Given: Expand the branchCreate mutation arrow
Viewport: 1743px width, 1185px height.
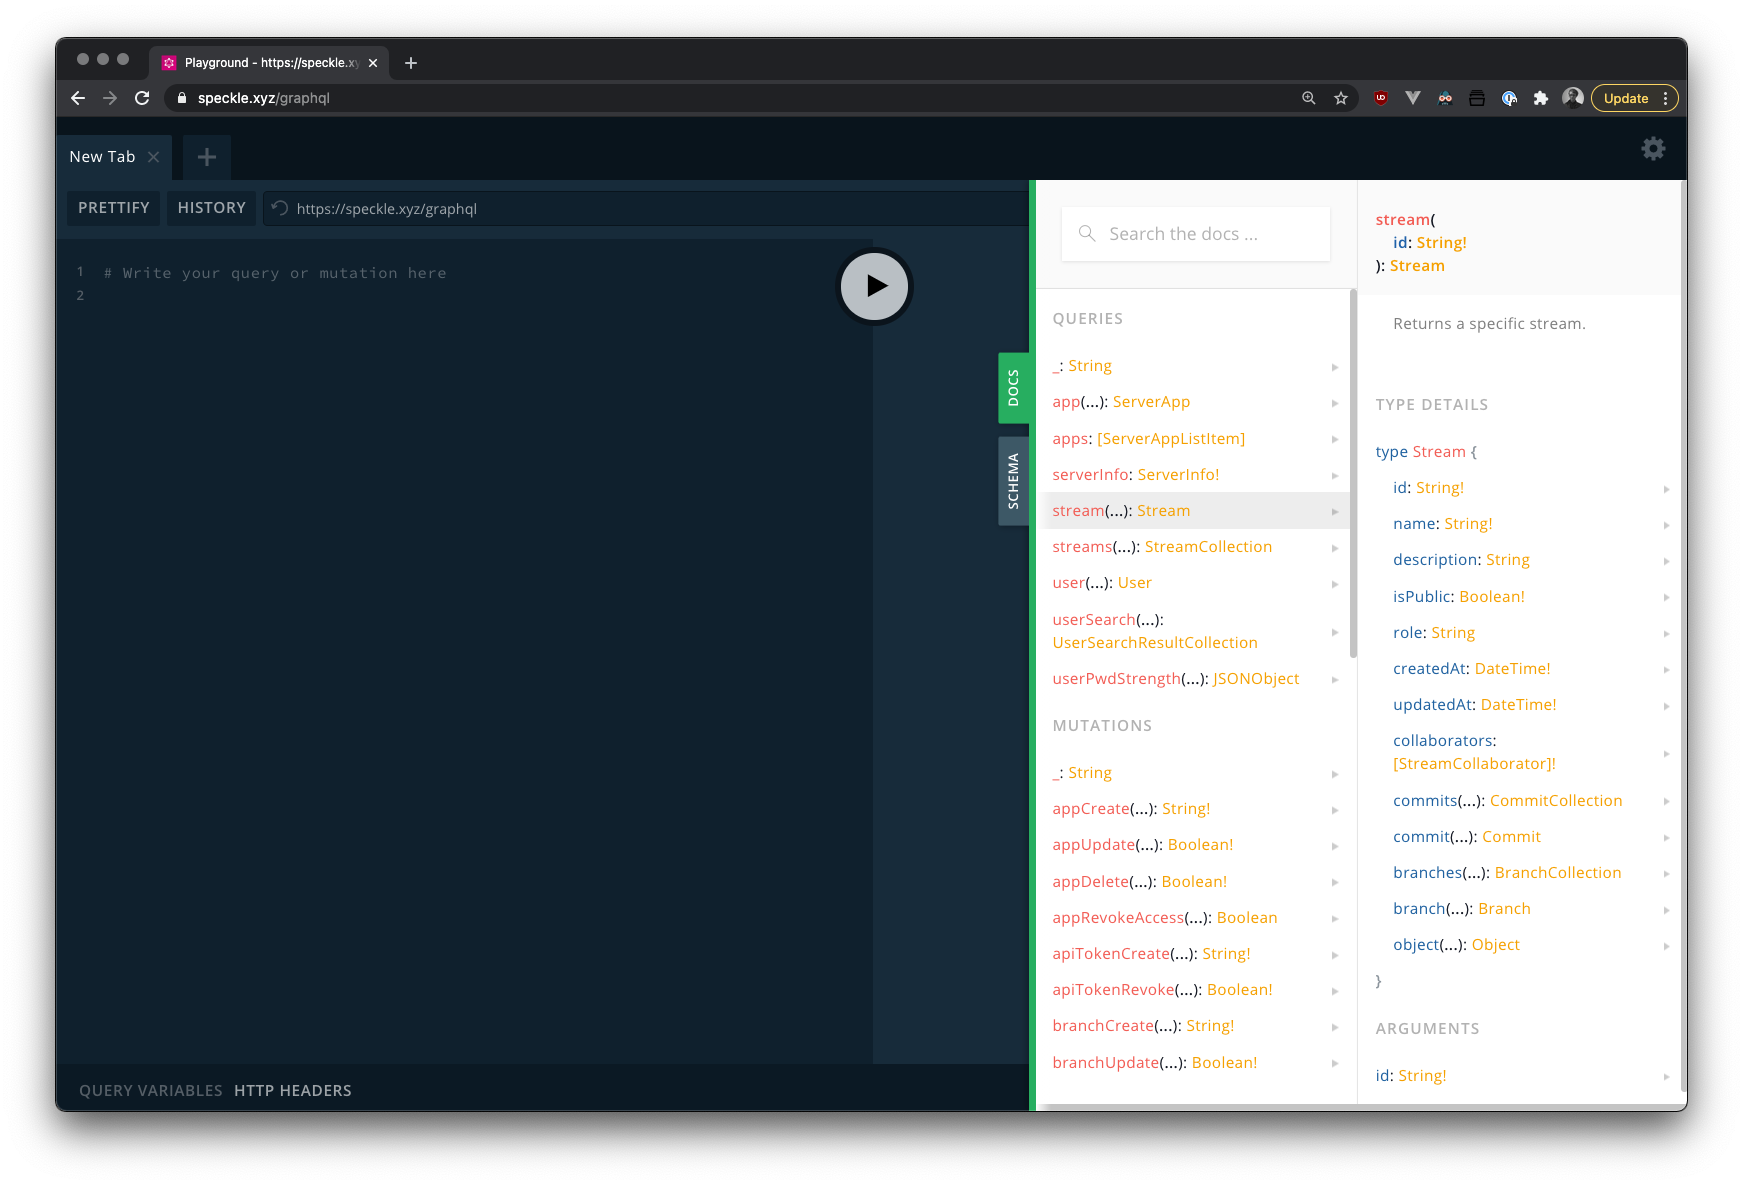Looking at the screenshot, I should coord(1334,1026).
